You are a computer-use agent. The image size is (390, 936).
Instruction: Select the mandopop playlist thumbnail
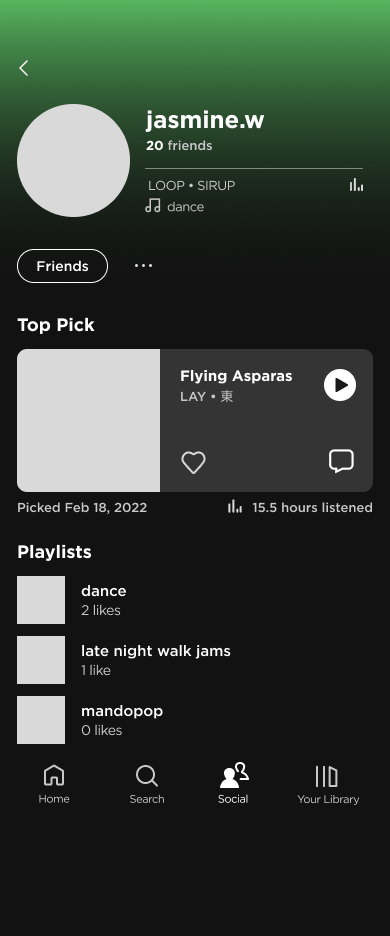point(41,720)
